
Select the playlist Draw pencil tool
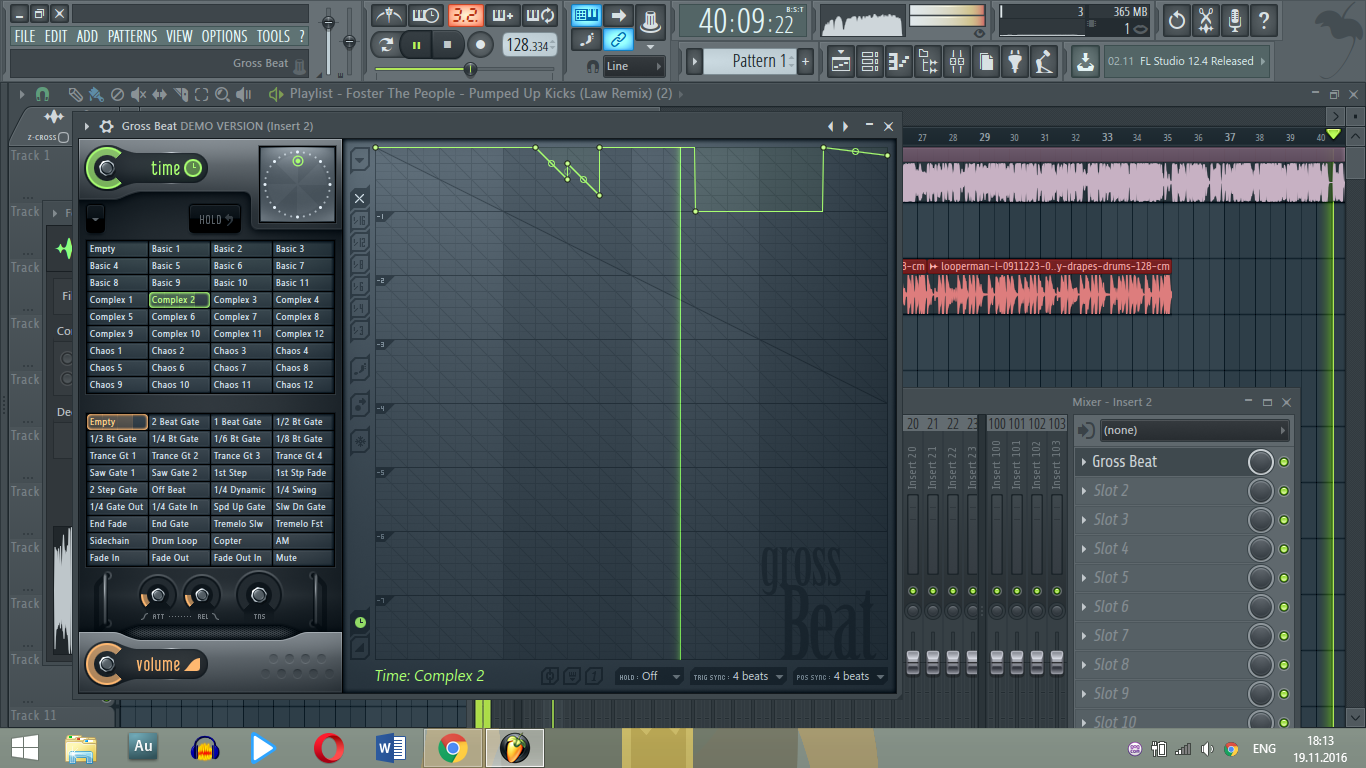point(75,94)
